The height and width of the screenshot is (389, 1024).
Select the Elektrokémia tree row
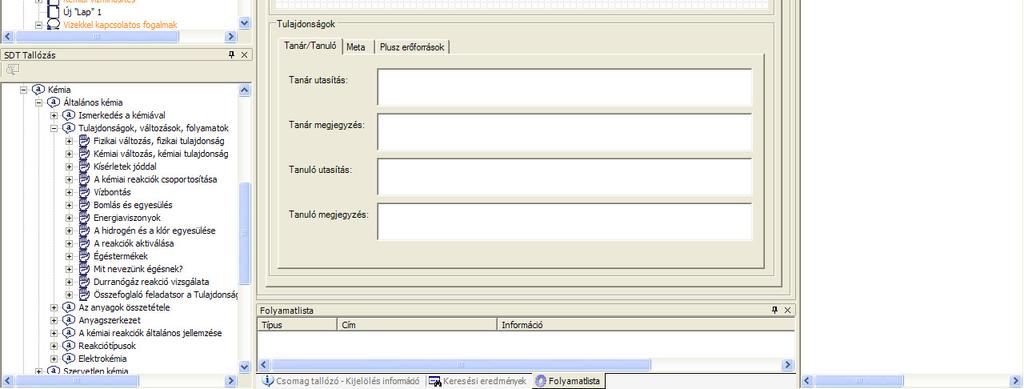click(103, 358)
